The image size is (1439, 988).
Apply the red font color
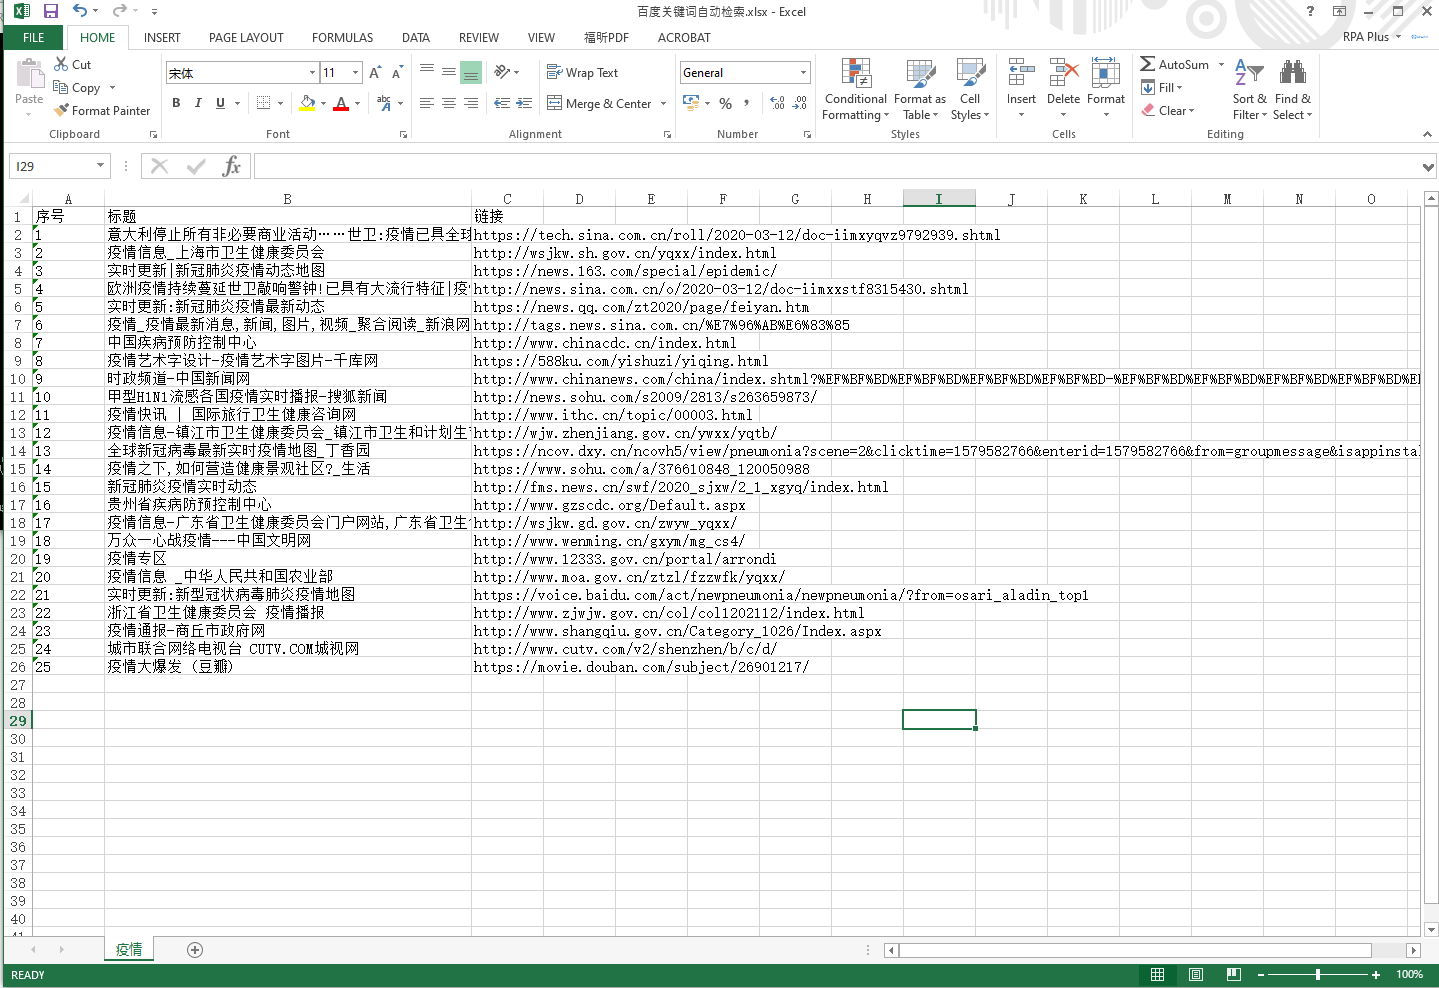pyautogui.click(x=341, y=103)
